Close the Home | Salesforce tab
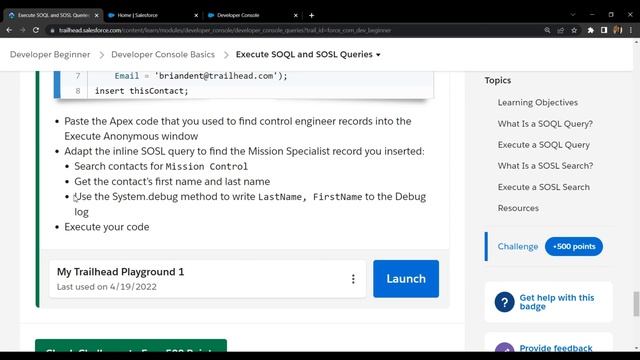This screenshot has height=360, width=640. (x=196, y=16)
